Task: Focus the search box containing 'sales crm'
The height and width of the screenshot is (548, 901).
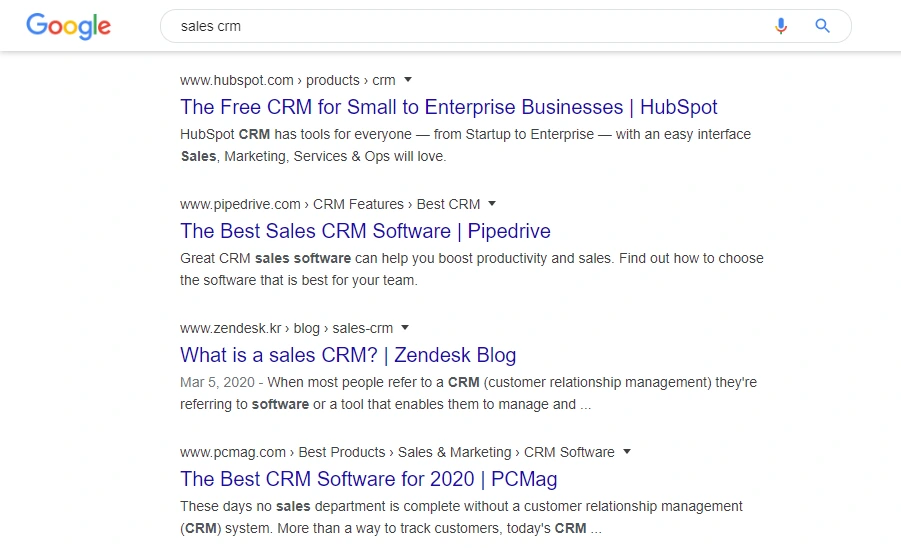Action: pos(460,26)
